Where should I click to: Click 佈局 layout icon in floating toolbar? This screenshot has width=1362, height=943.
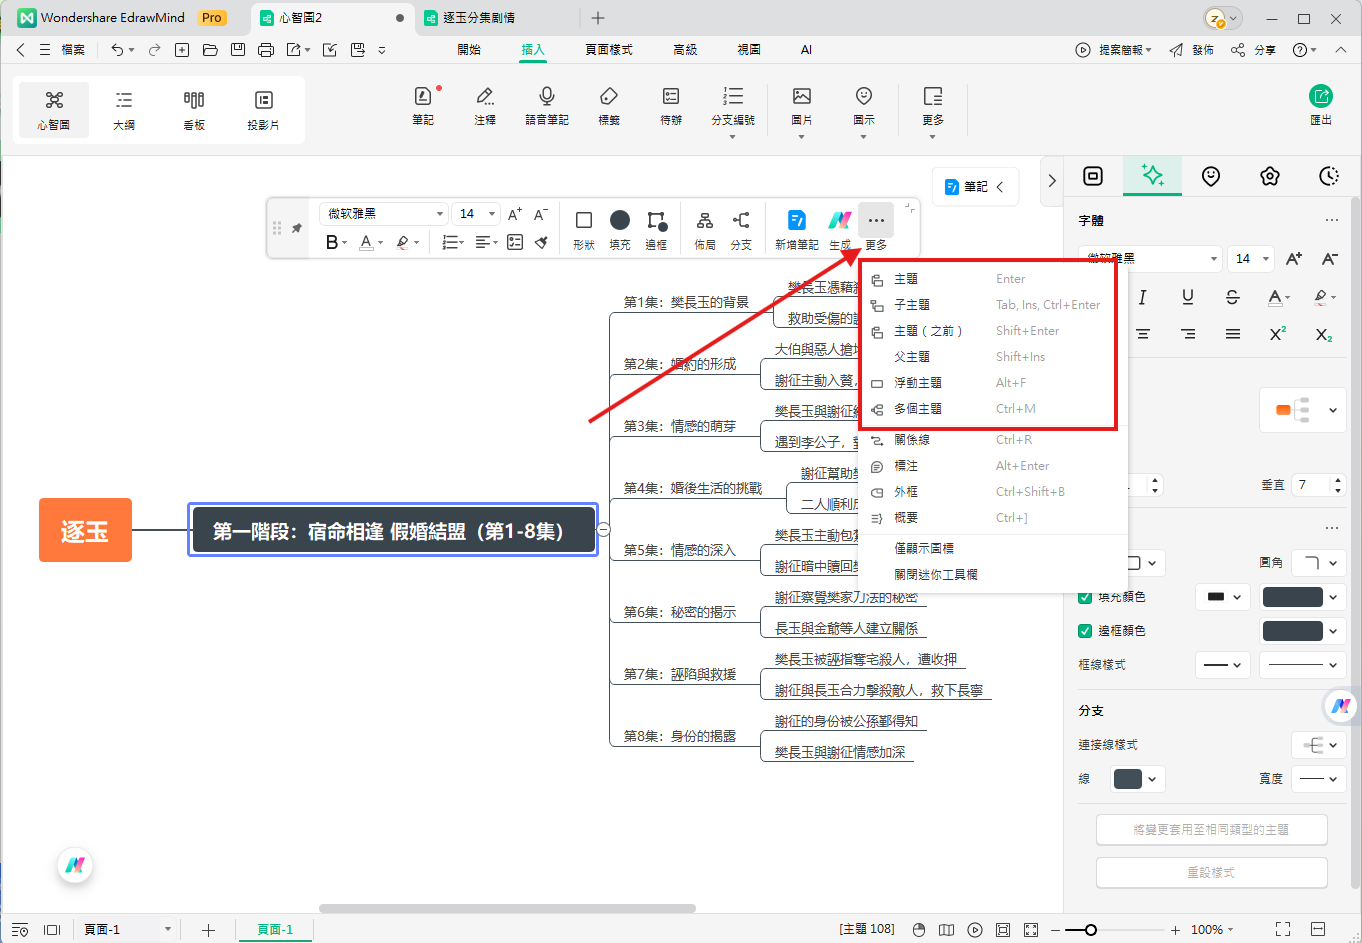704,228
